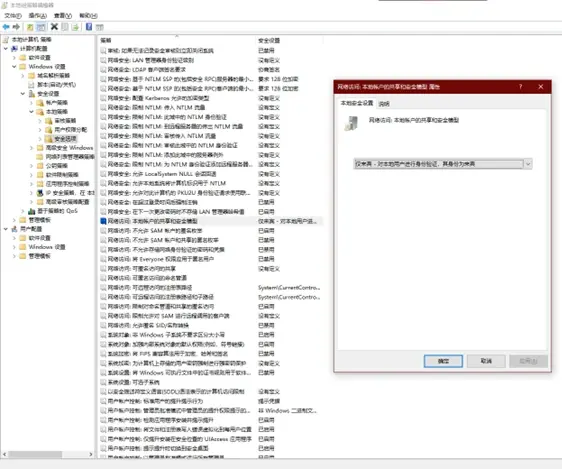
Task: Click the 用户配置 node icon
Action: coord(14,229)
